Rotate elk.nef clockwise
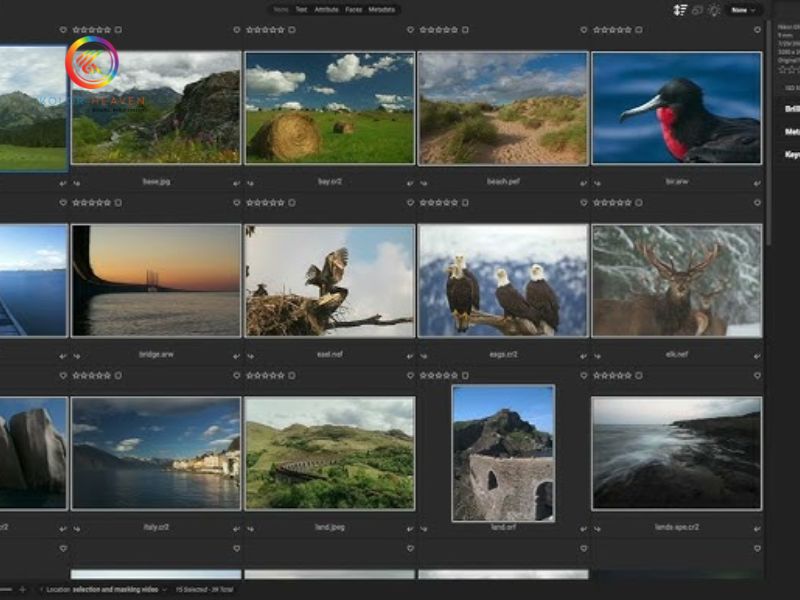This screenshot has height=600, width=800. pyautogui.click(x=757, y=356)
